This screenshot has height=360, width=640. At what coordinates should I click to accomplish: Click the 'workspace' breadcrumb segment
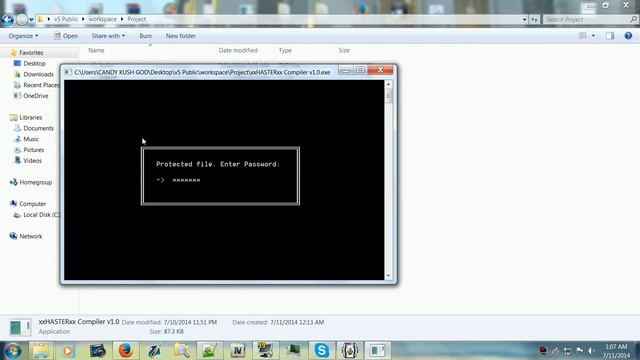(x=102, y=19)
